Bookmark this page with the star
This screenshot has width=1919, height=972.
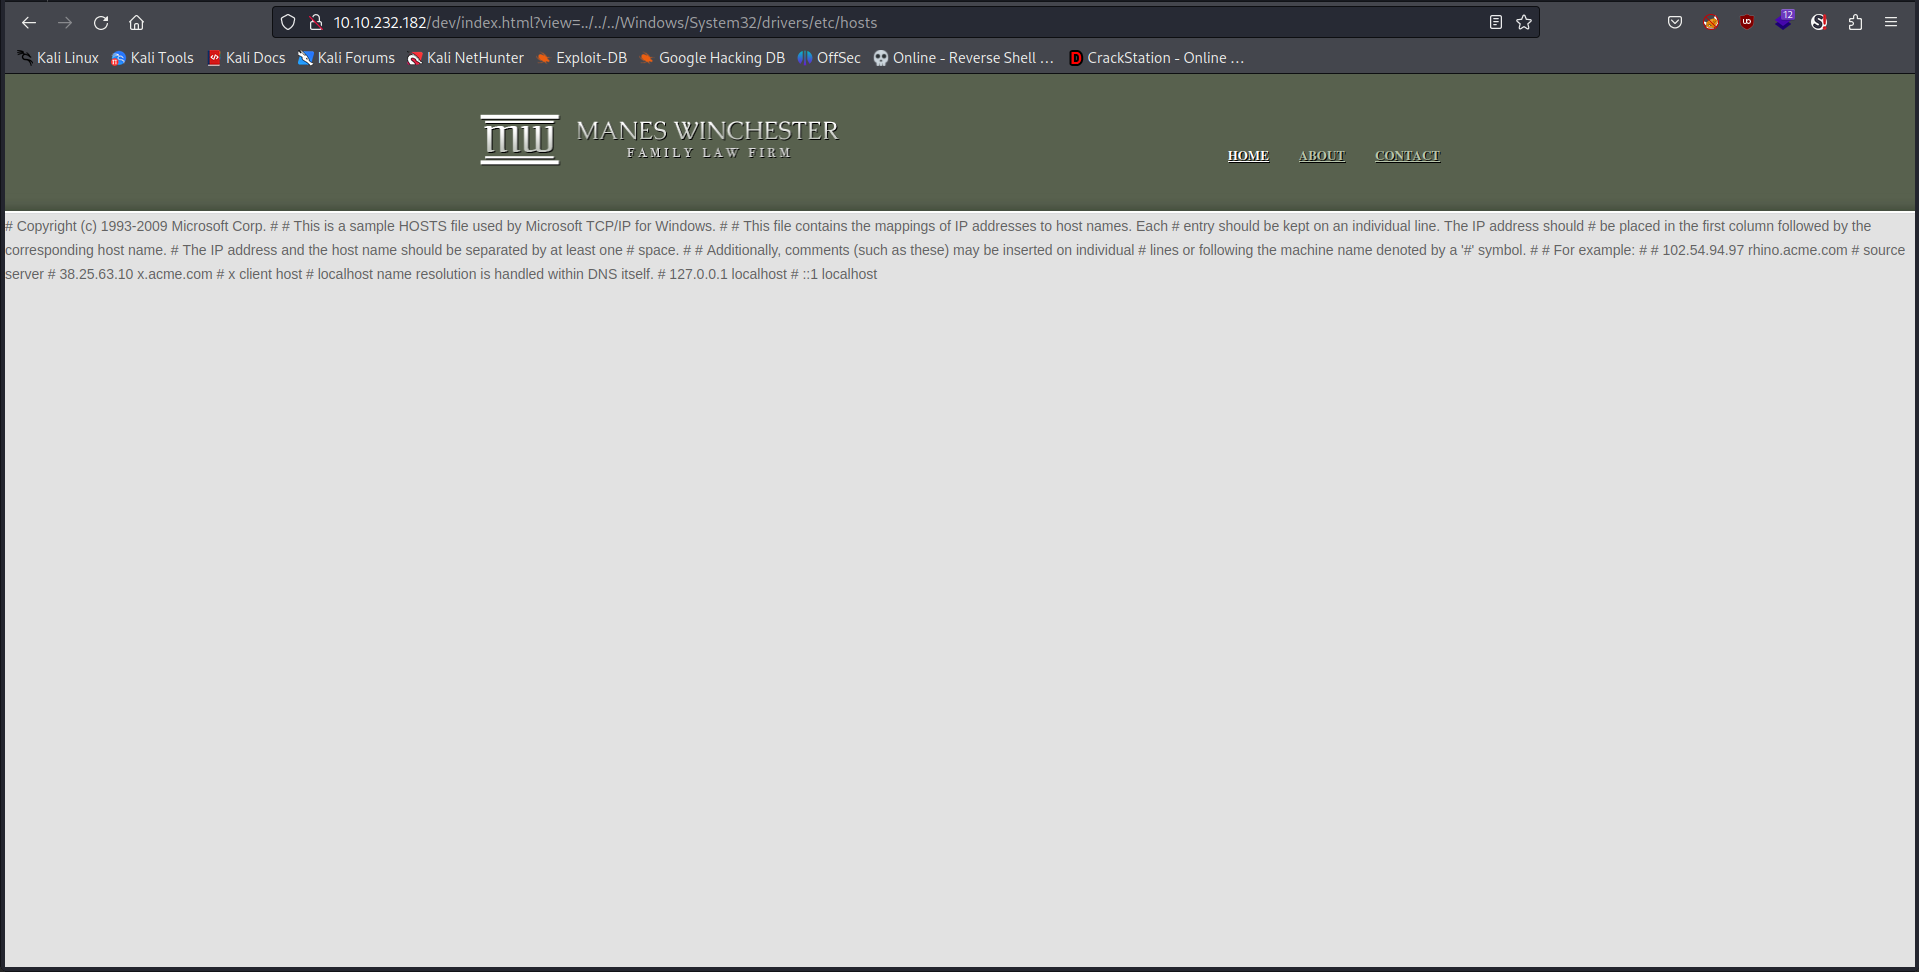pos(1524,22)
